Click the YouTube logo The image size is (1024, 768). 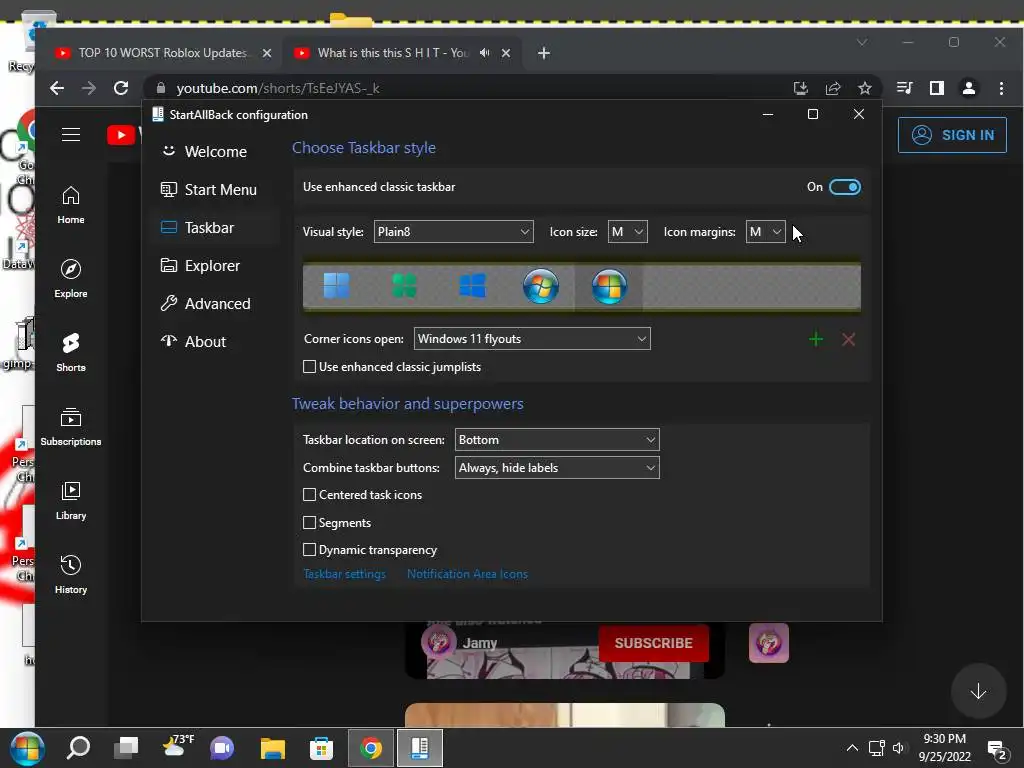[x=123, y=135]
